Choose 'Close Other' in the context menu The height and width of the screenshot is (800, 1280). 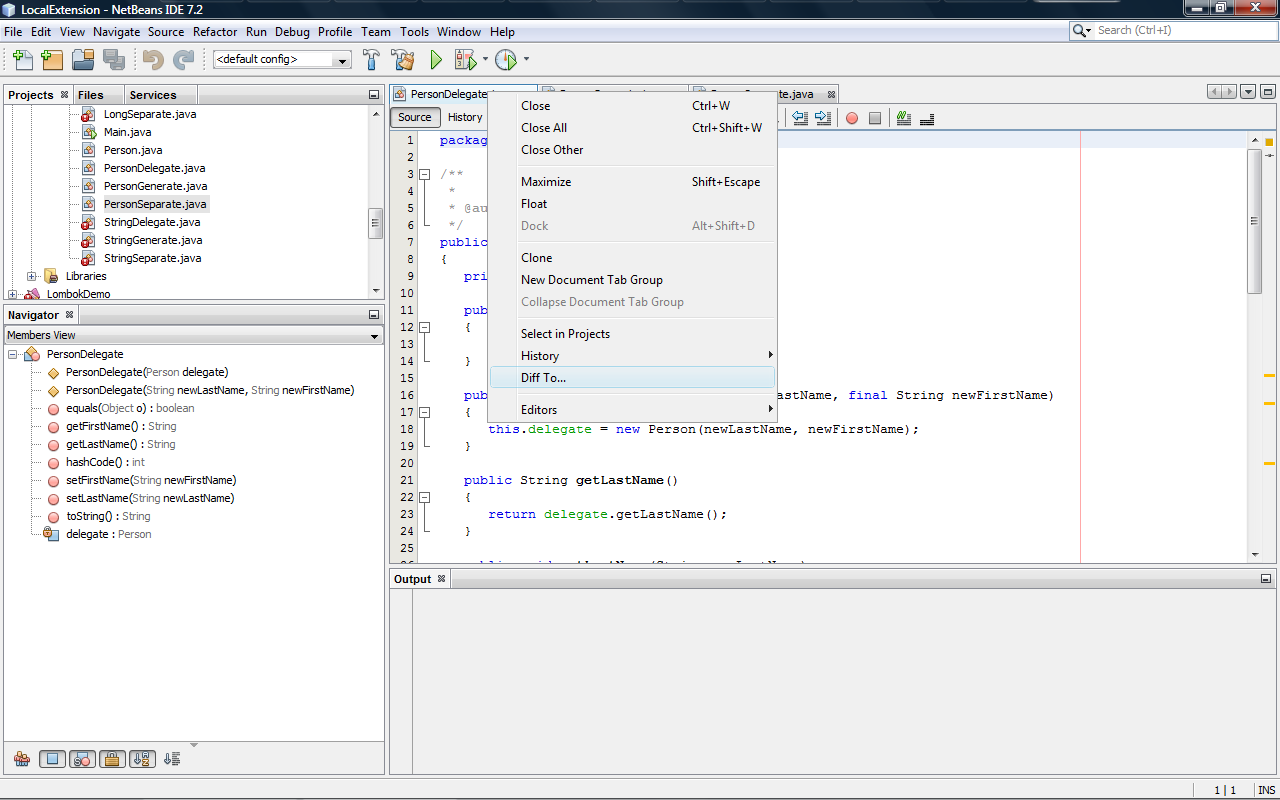(x=552, y=150)
